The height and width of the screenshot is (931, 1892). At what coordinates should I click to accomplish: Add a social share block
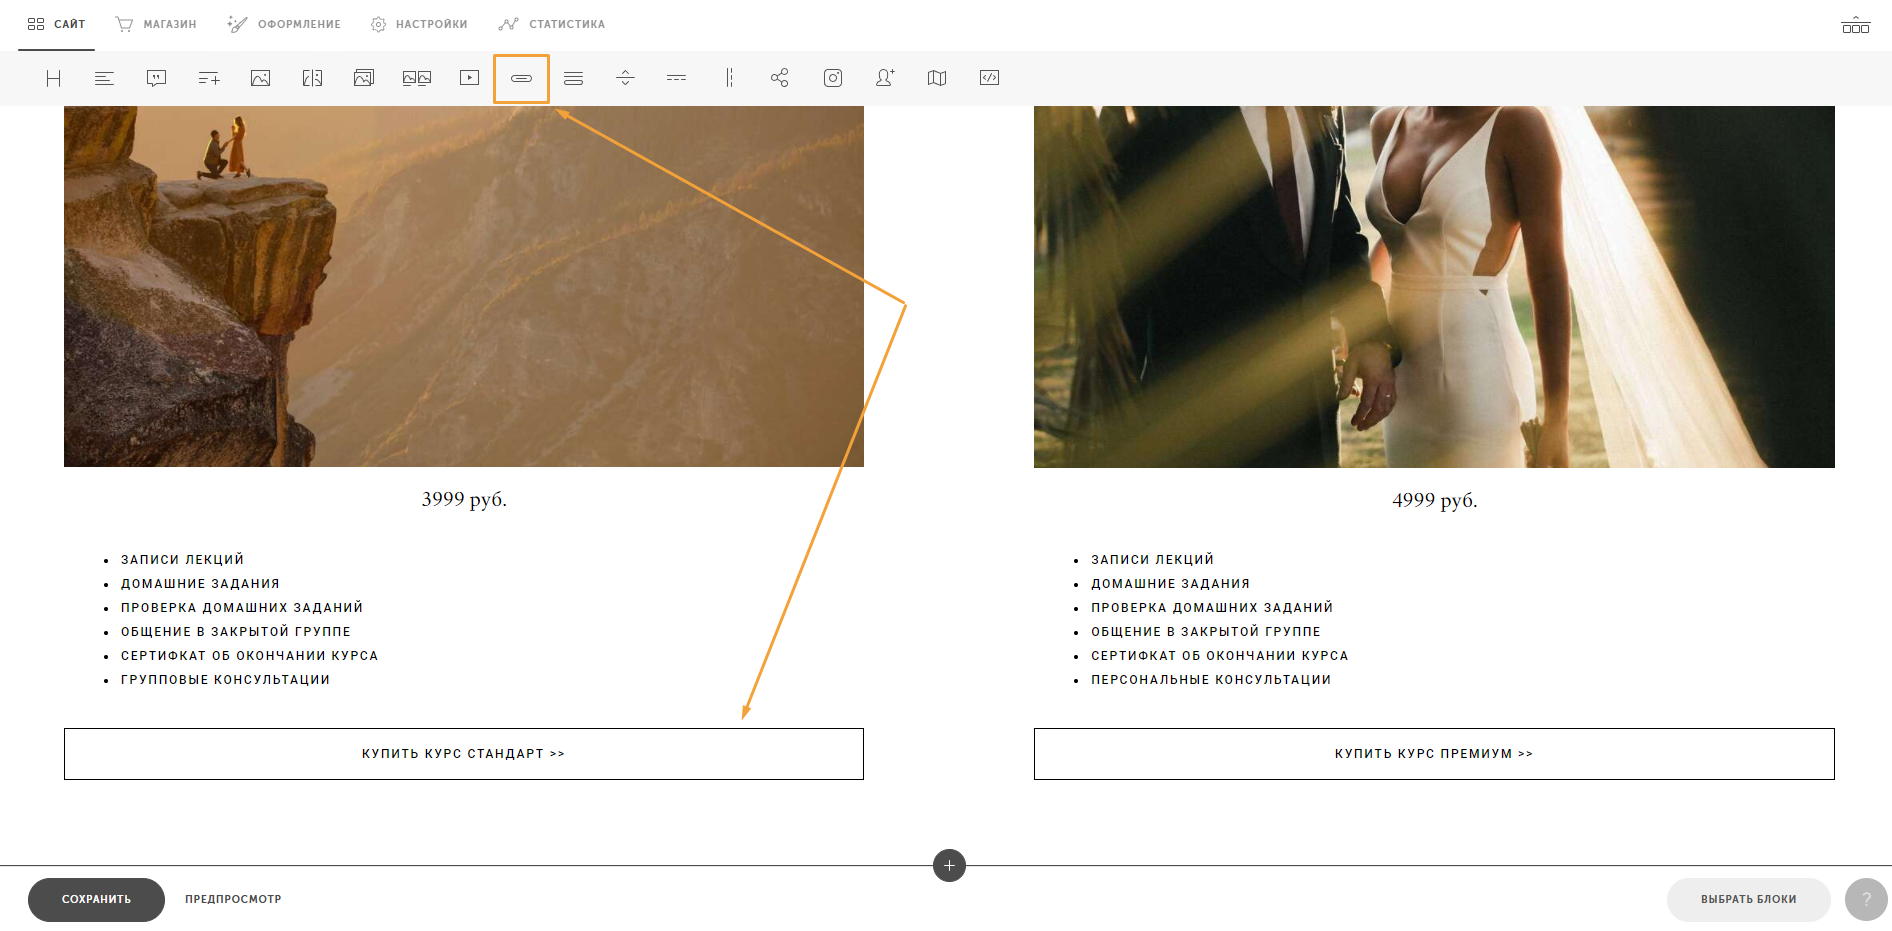coord(780,78)
